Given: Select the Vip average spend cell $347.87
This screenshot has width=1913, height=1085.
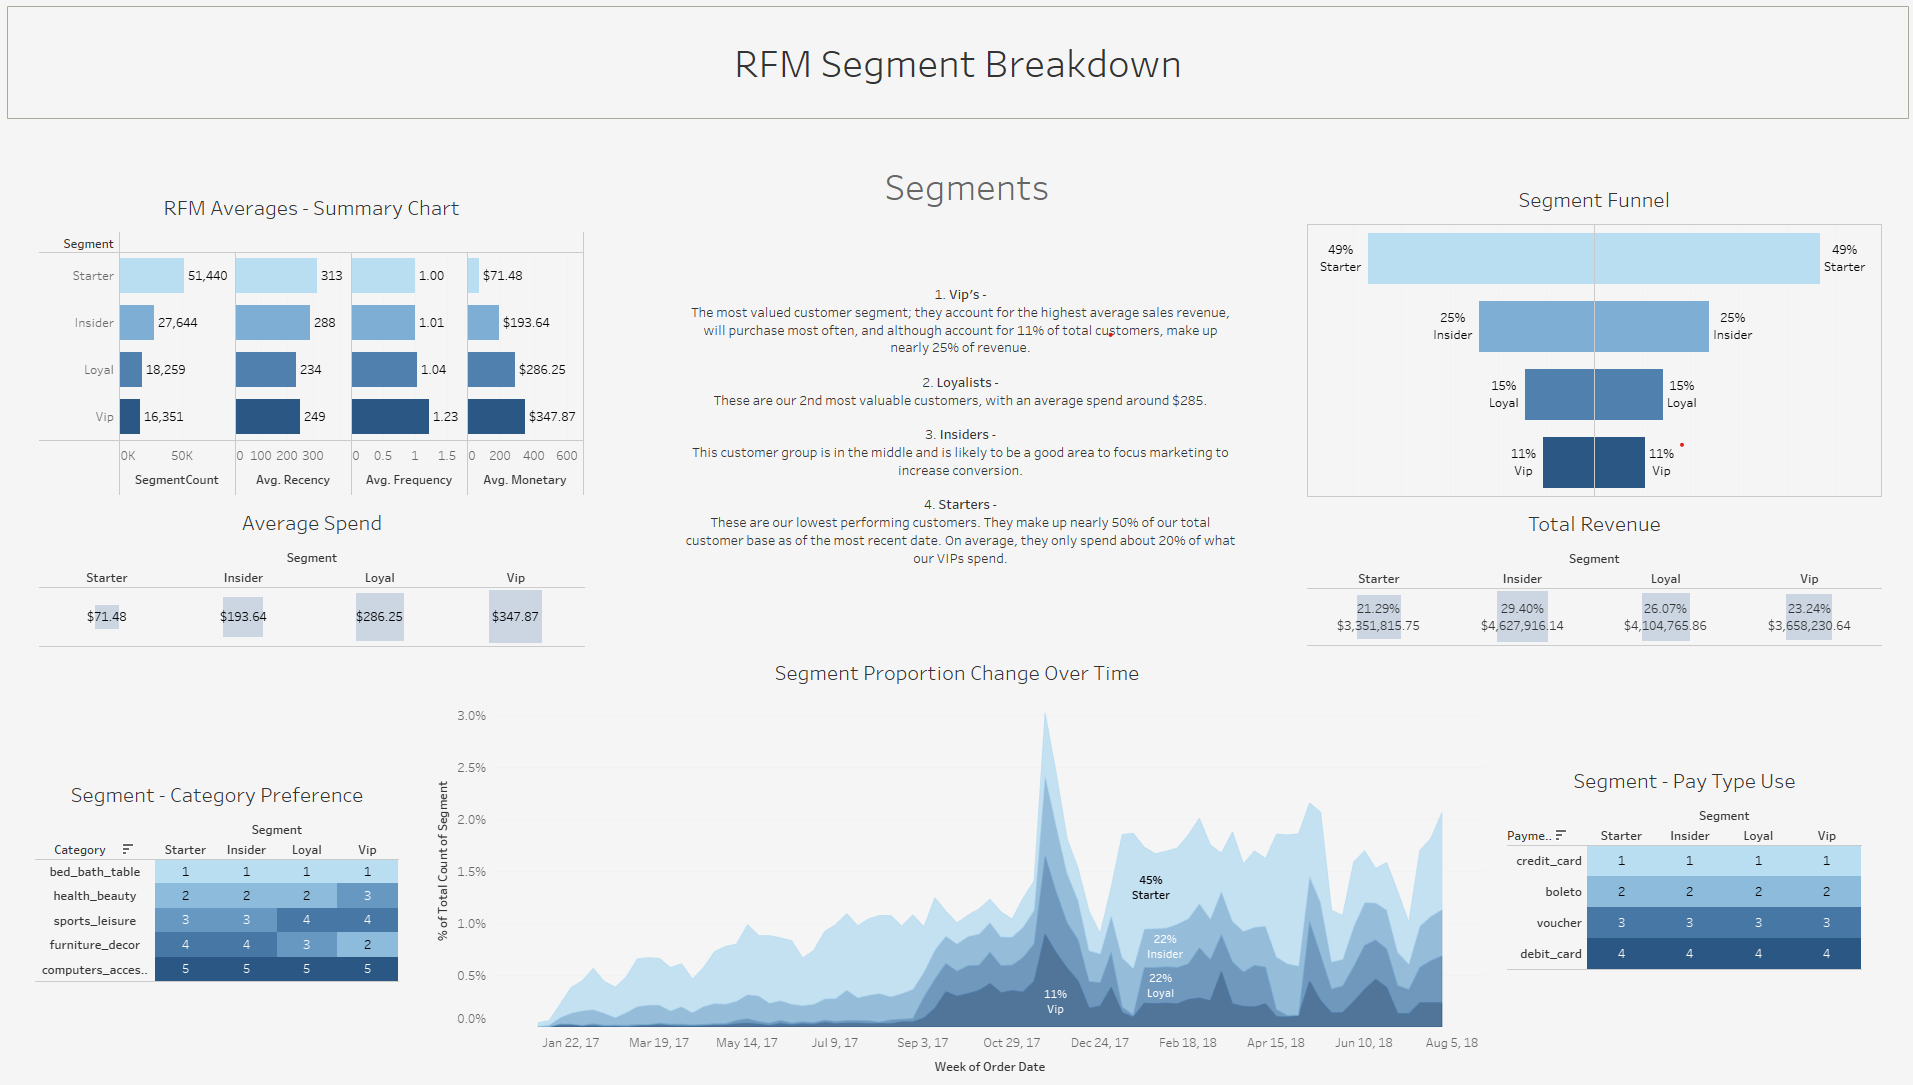Looking at the screenshot, I should click(x=515, y=616).
